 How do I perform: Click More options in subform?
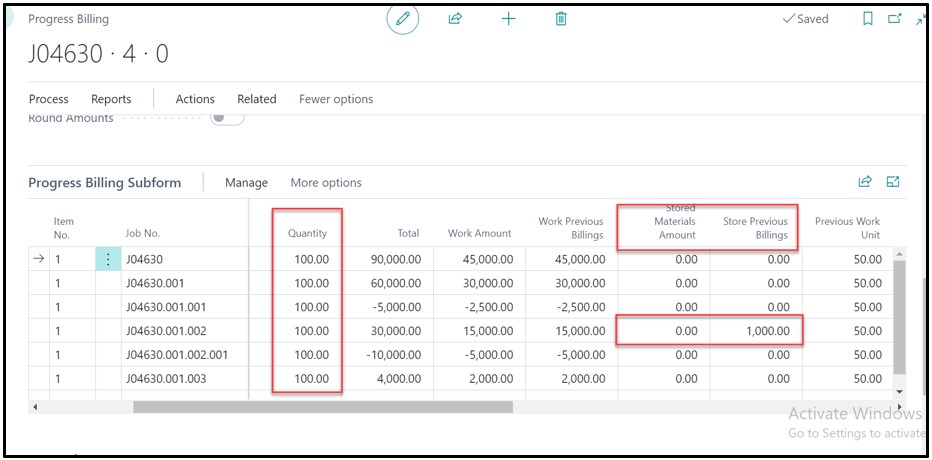(x=326, y=183)
